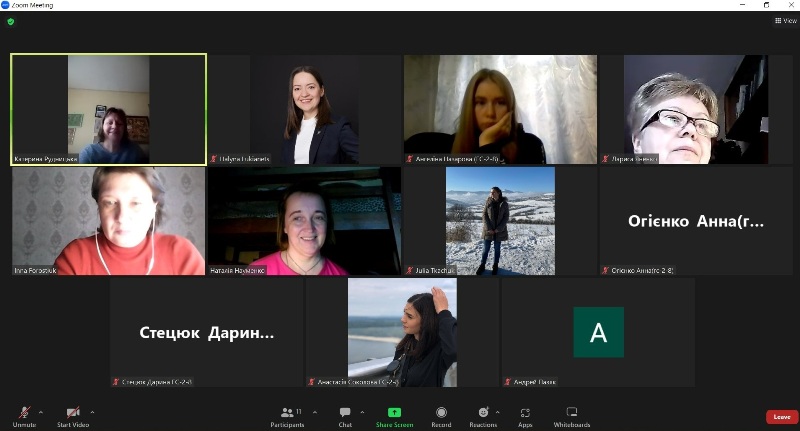Select the blonde girl's video tile by curtains
Viewport: 800px width, 431px height.
tap(500, 110)
